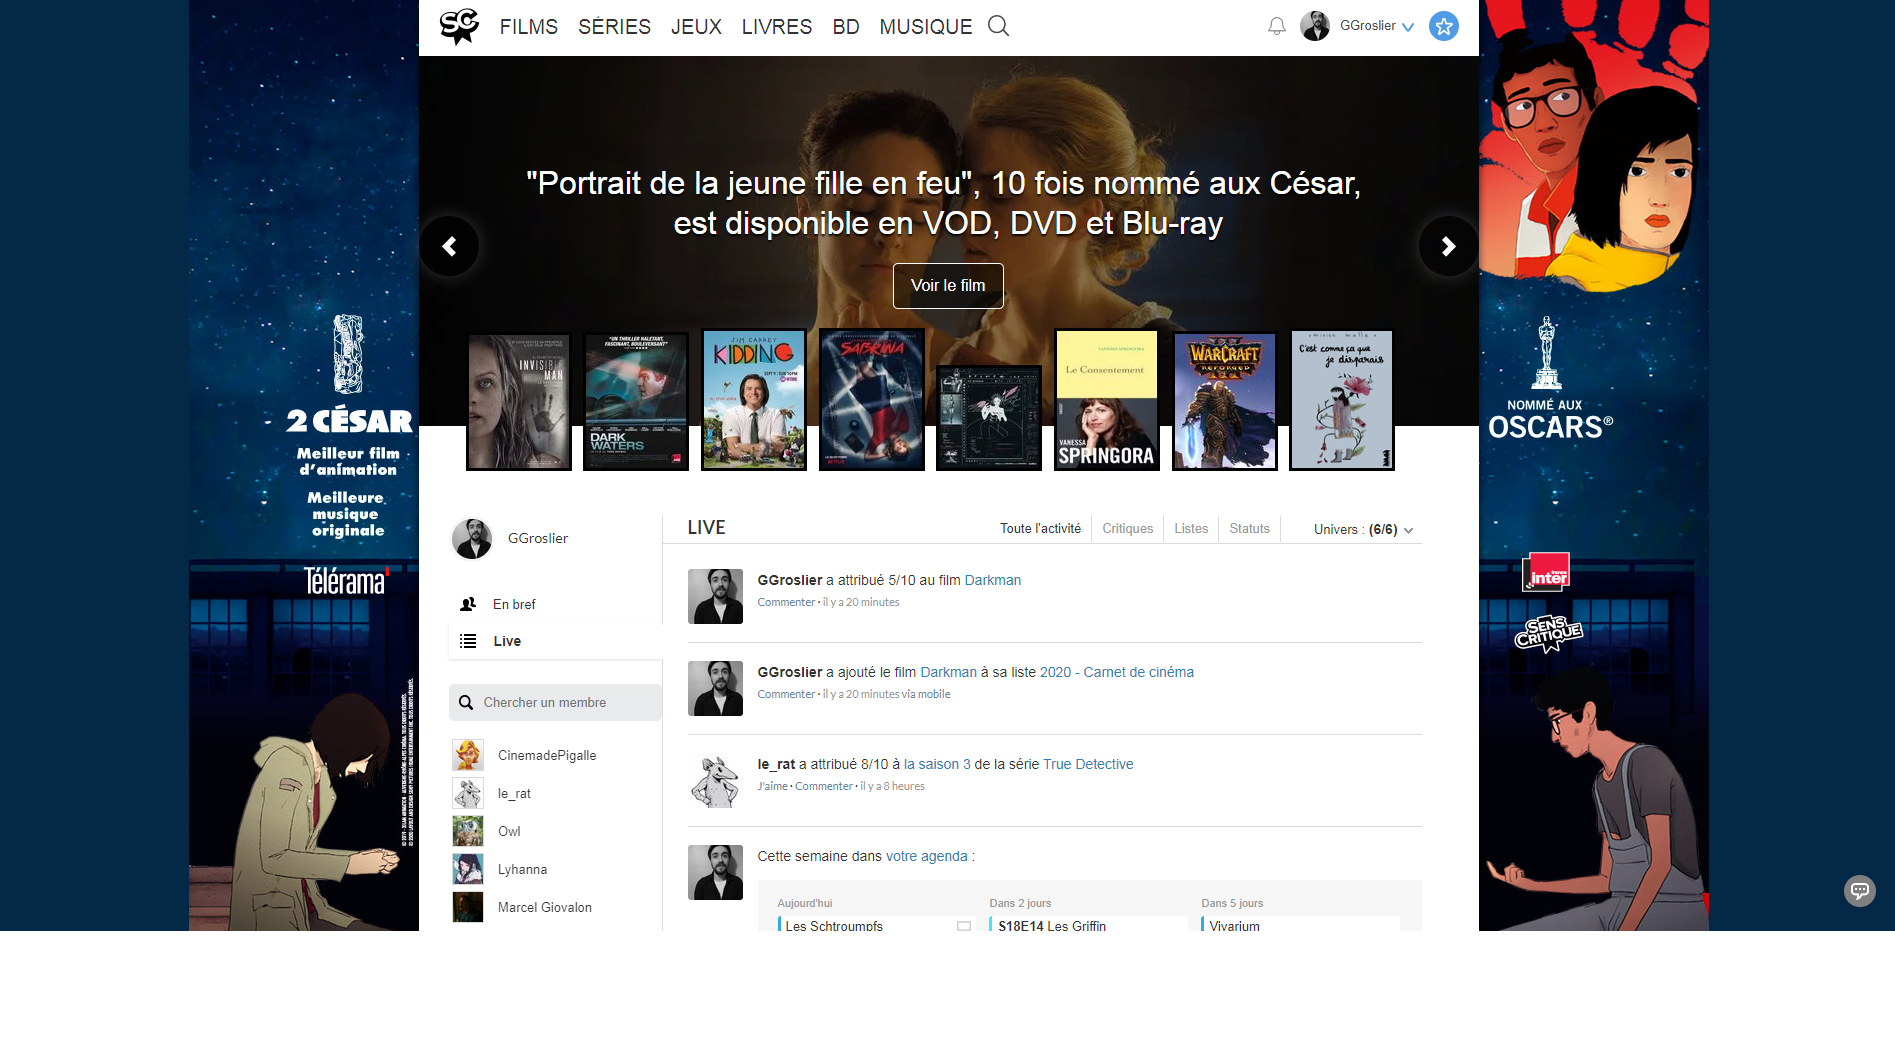Select the Kidding poster thumbnail
The width and height of the screenshot is (1895, 1042).
pyautogui.click(x=753, y=400)
